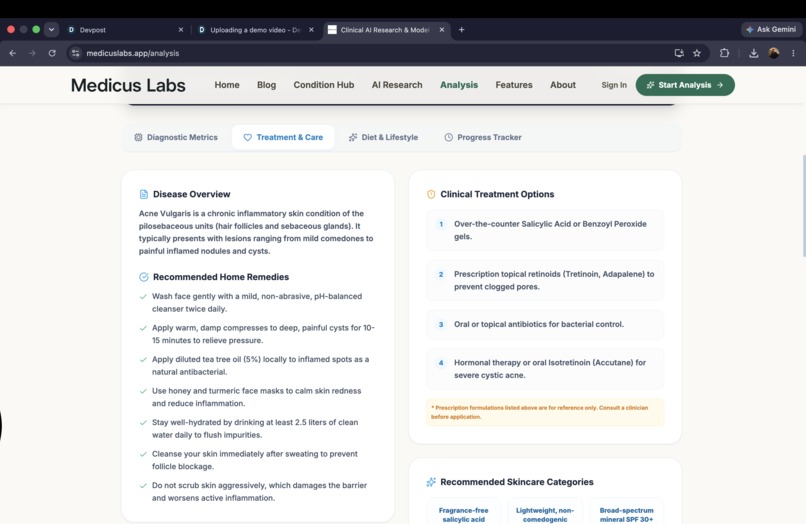Click the checkmark beside Cleanse your skin immediately
This screenshot has width=806, height=524.
[x=143, y=454]
